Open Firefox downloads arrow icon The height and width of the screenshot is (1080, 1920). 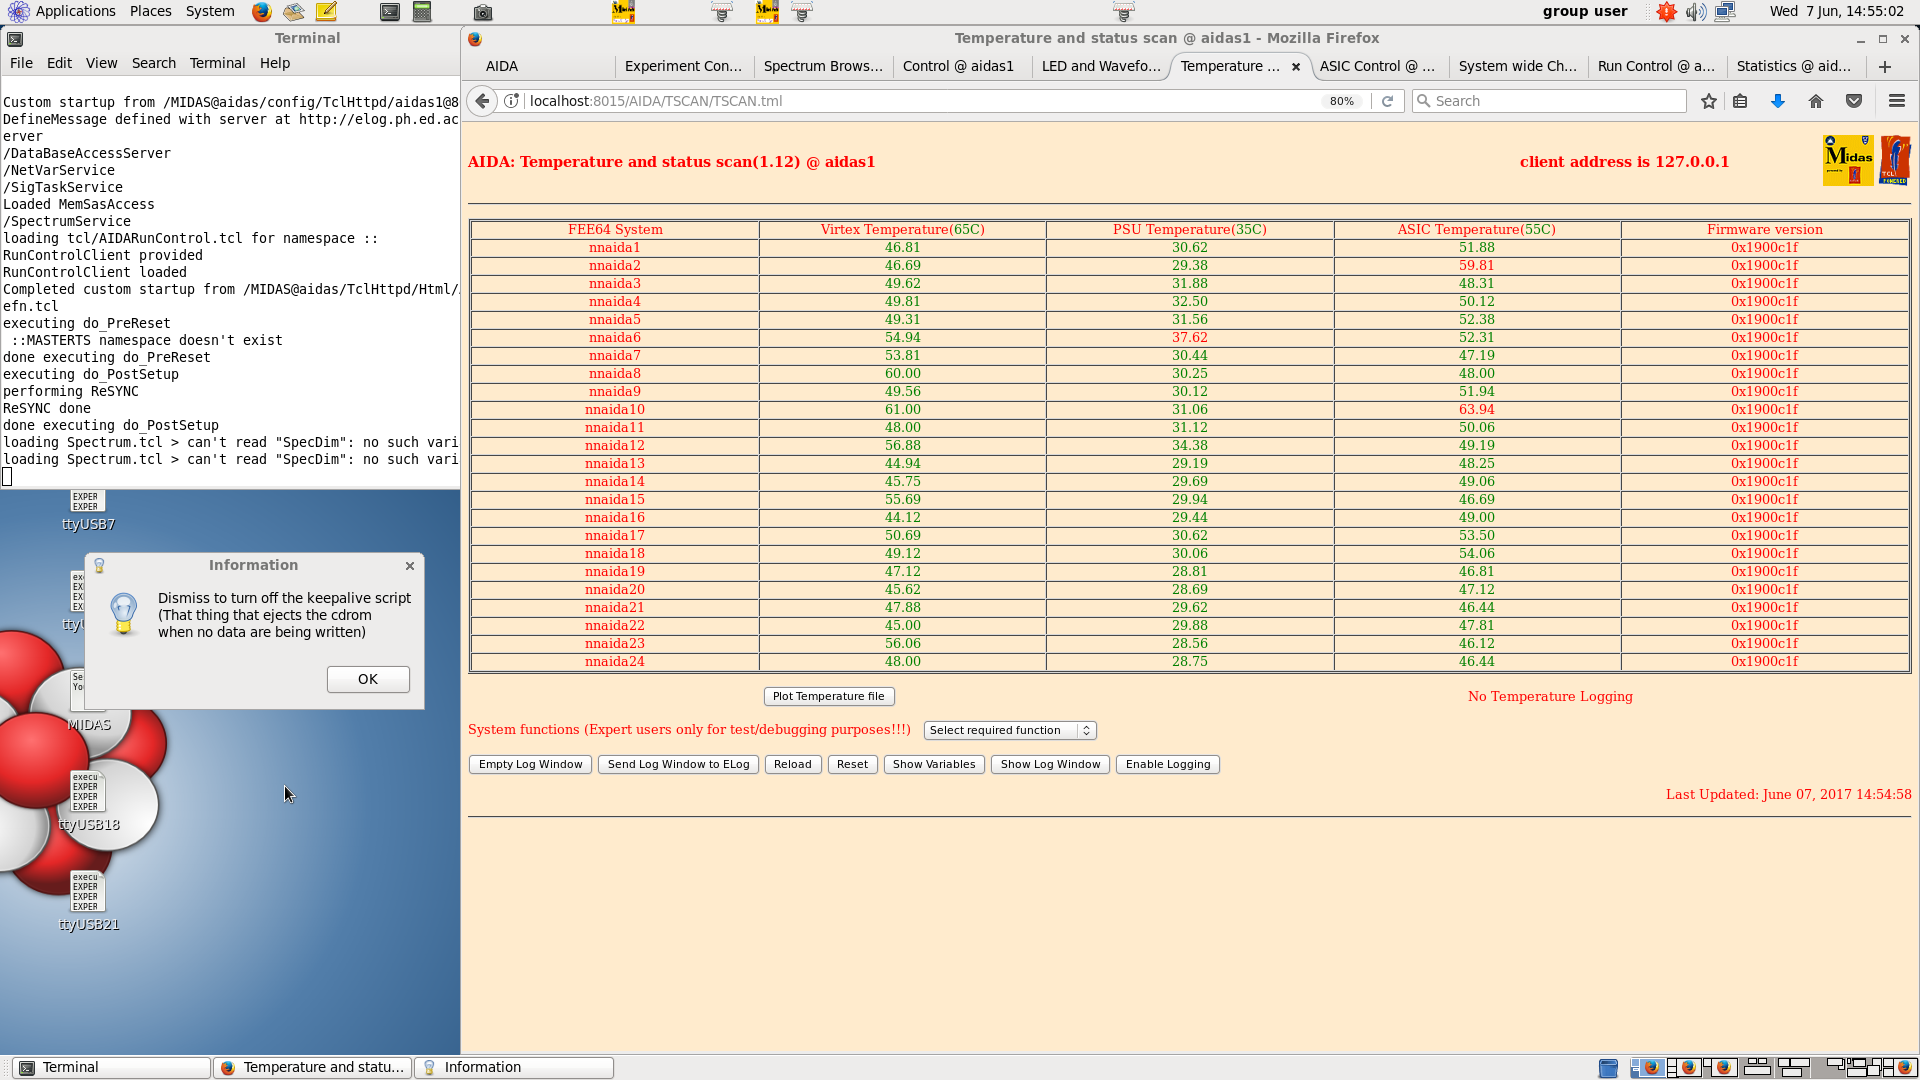pos(1778,101)
